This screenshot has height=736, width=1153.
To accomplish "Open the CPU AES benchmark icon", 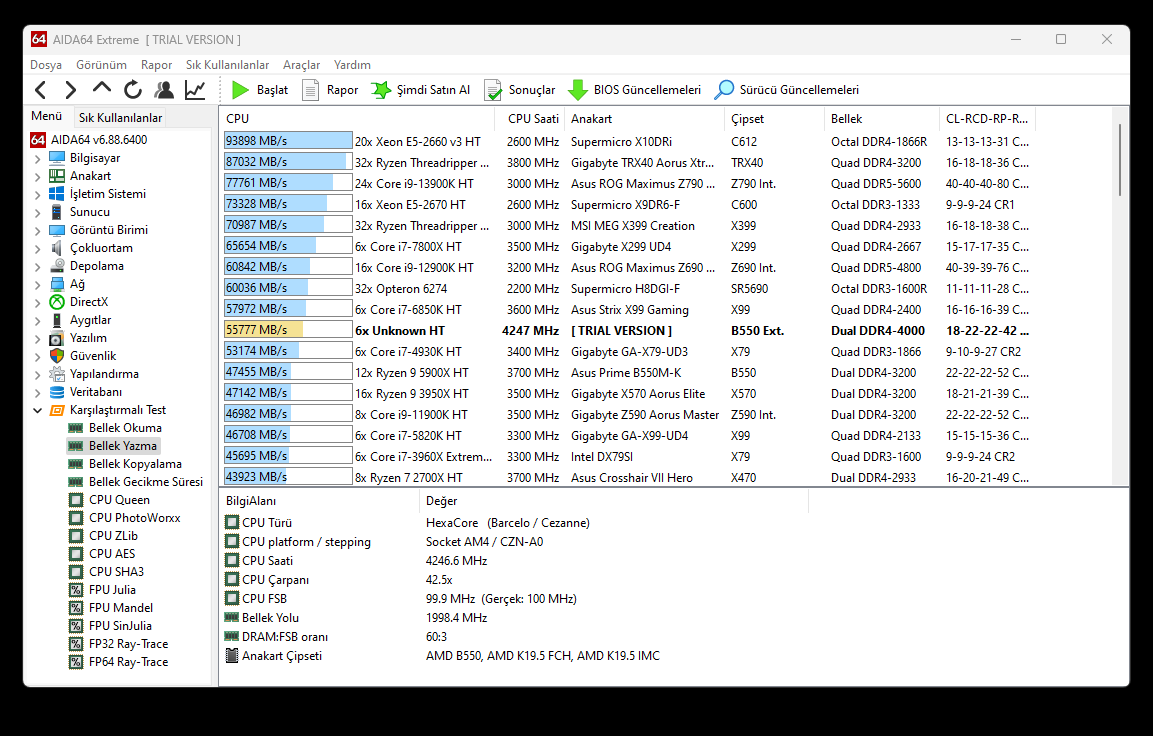I will 76,554.
